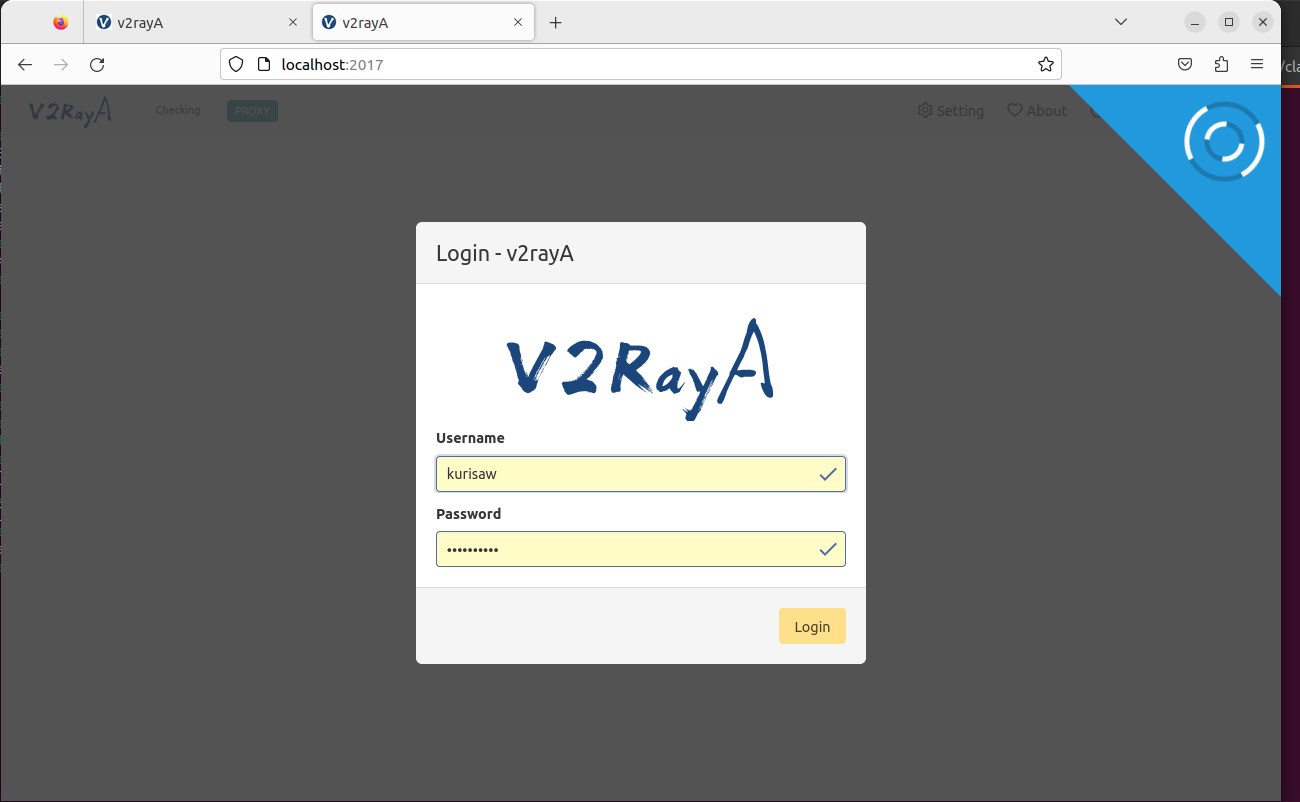Image resolution: width=1300 pixels, height=802 pixels.
Task: Click the V2RayA logo in header
Action: coord(70,111)
